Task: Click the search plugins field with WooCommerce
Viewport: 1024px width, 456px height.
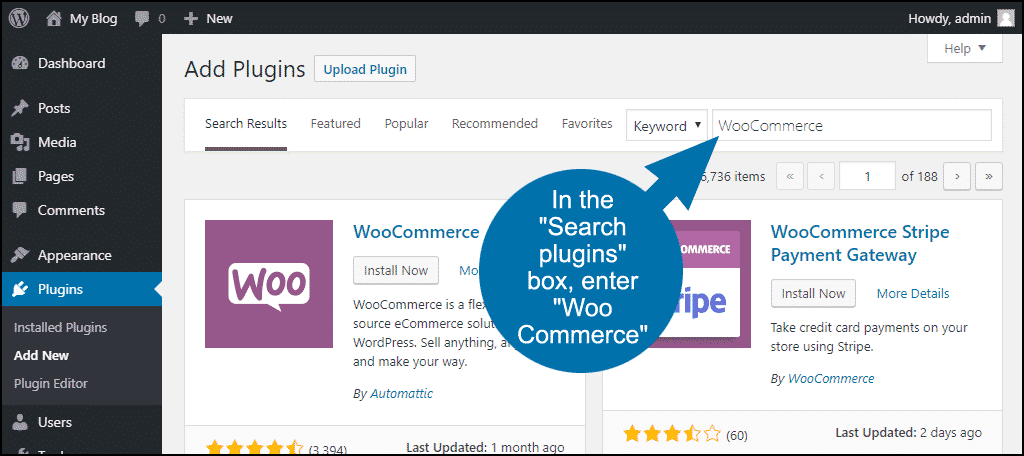Action: (852, 126)
